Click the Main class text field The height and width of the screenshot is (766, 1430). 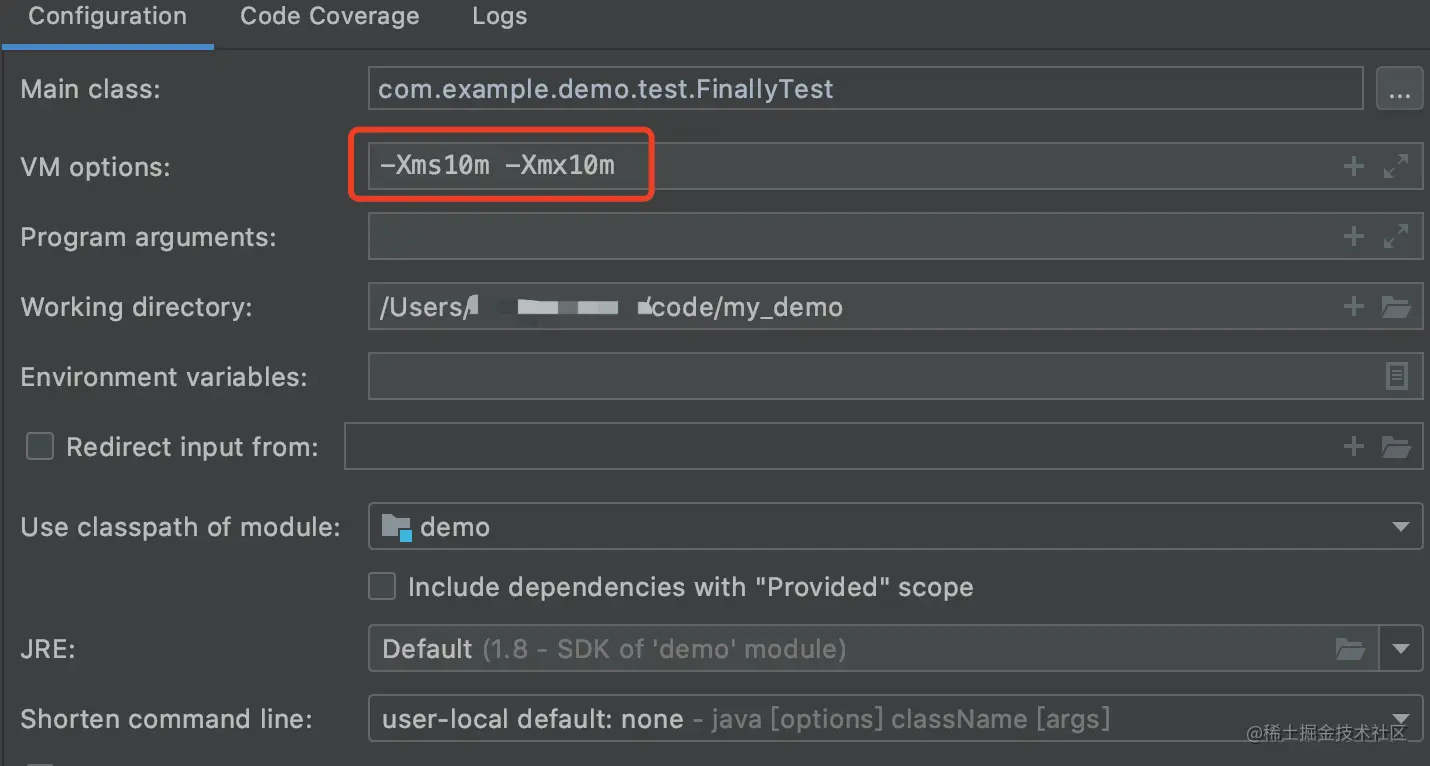pos(865,89)
